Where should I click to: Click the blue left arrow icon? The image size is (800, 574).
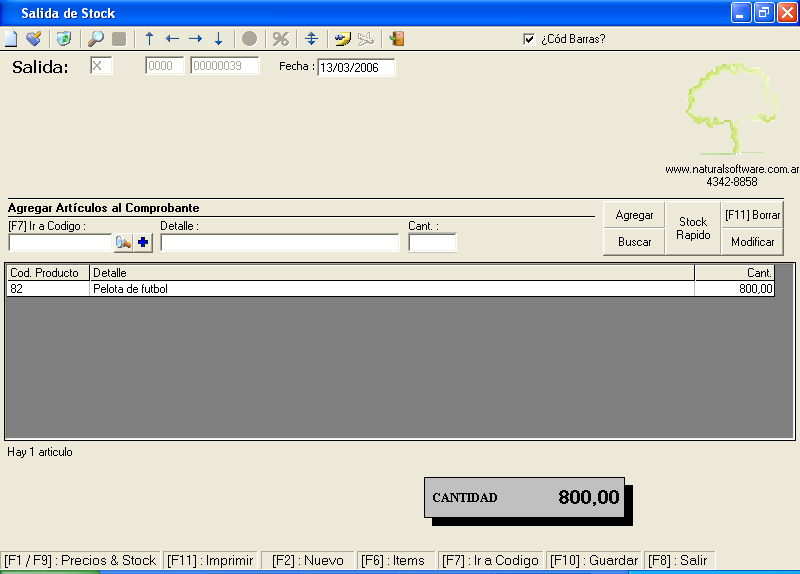(172, 39)
